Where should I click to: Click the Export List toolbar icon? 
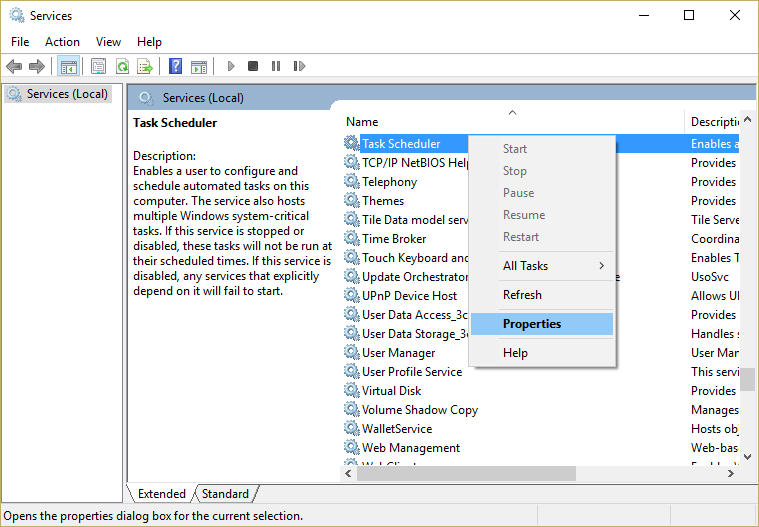click(145, 67)
